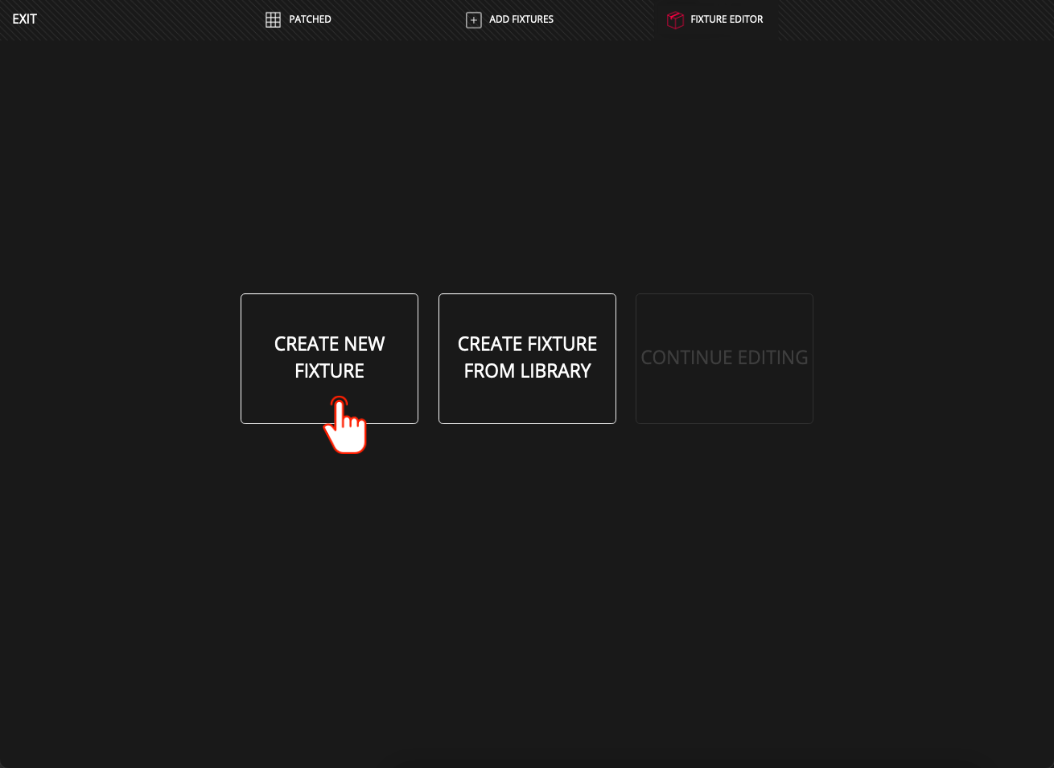Click the Patched grid icon
1054x768 pixels.
[x=273, y=19]
